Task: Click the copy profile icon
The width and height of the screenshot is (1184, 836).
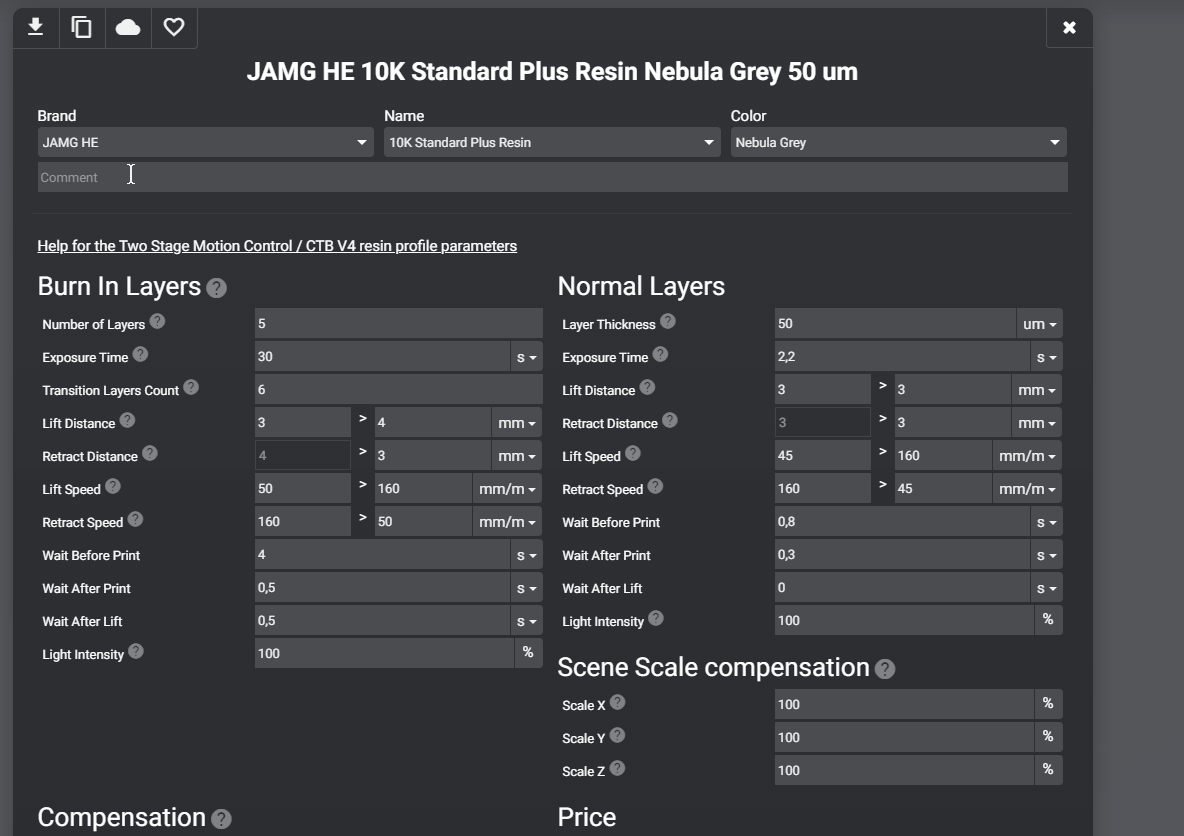Action: (x=82, y=28)
